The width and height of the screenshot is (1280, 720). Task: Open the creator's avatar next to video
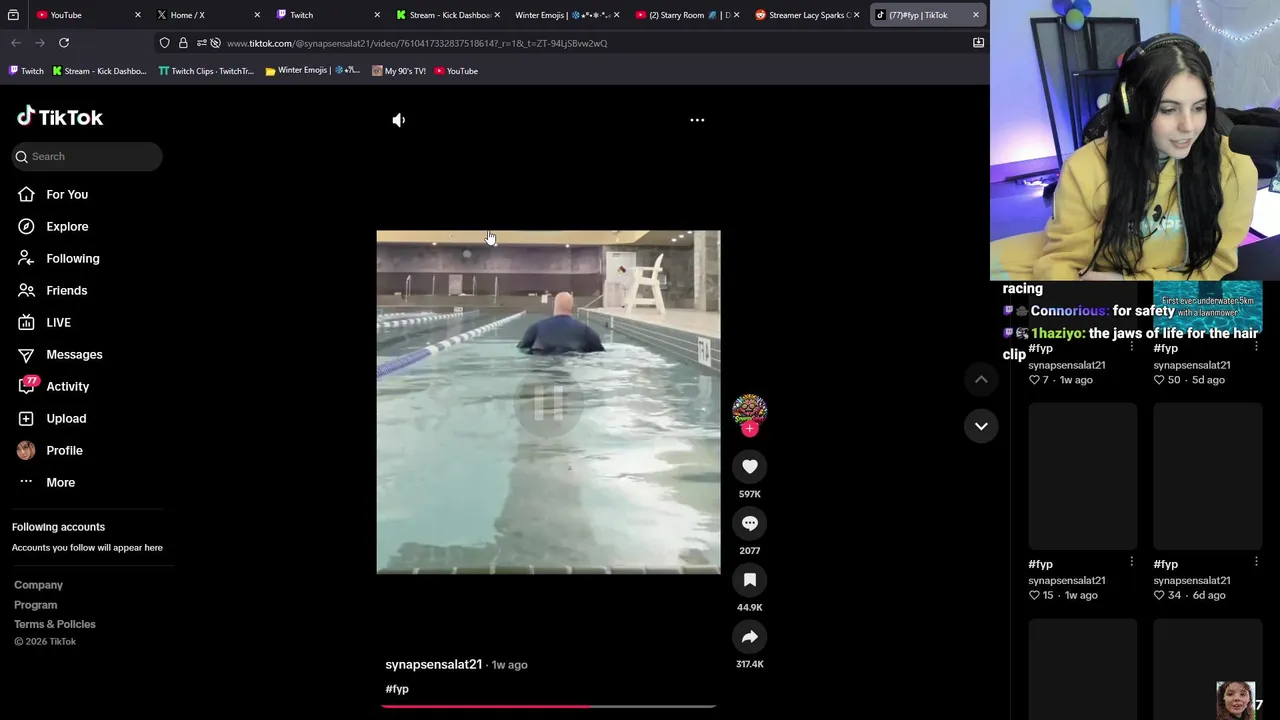[x=750, y=410]
